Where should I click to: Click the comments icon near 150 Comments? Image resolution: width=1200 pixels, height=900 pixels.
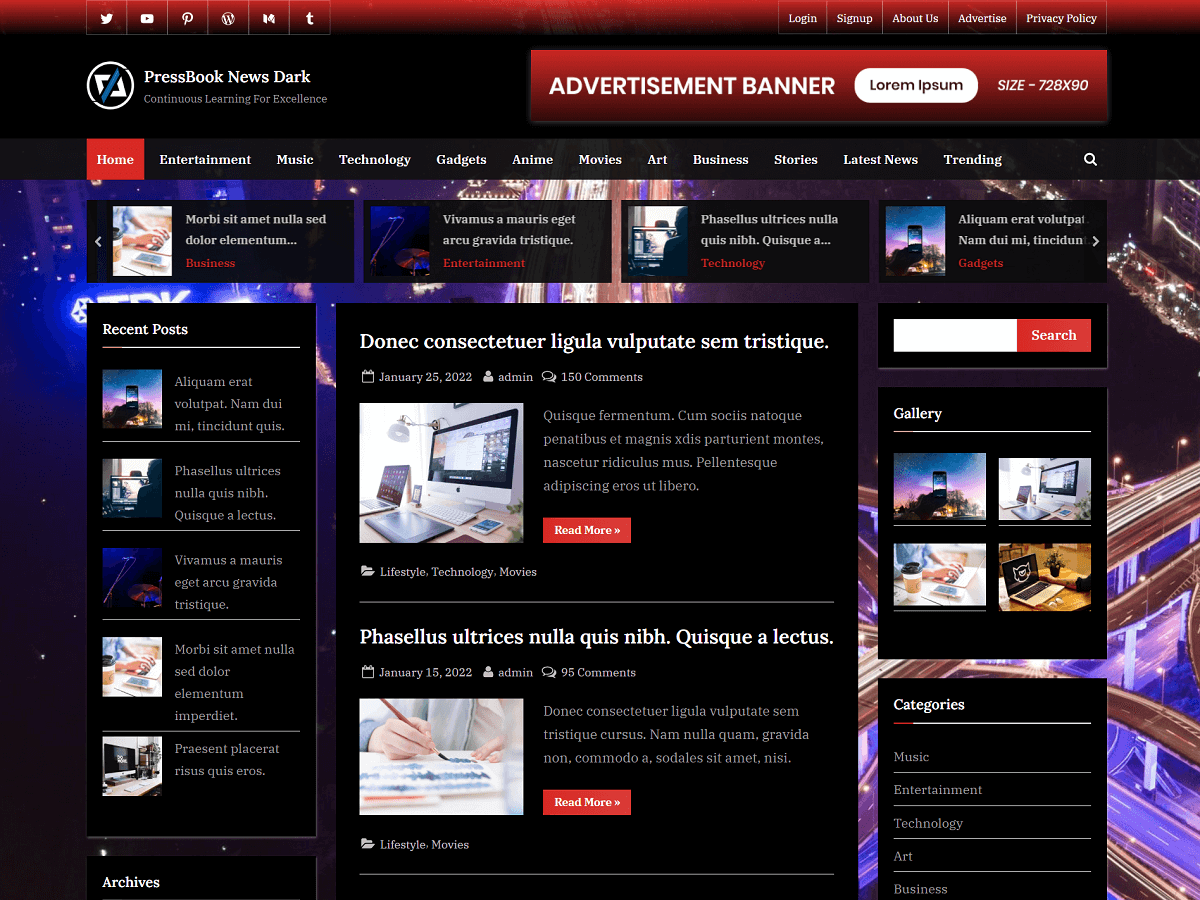[549, 377]
